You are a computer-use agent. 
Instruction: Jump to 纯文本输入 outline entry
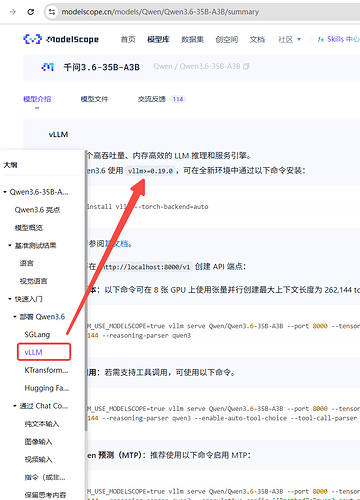click(x=42, y=424)
